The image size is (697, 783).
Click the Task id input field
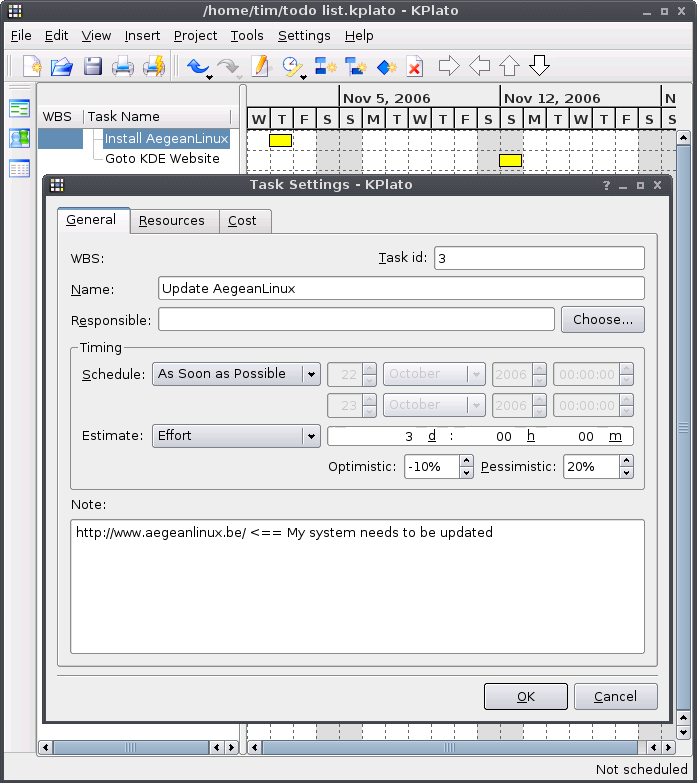point(539,258)
